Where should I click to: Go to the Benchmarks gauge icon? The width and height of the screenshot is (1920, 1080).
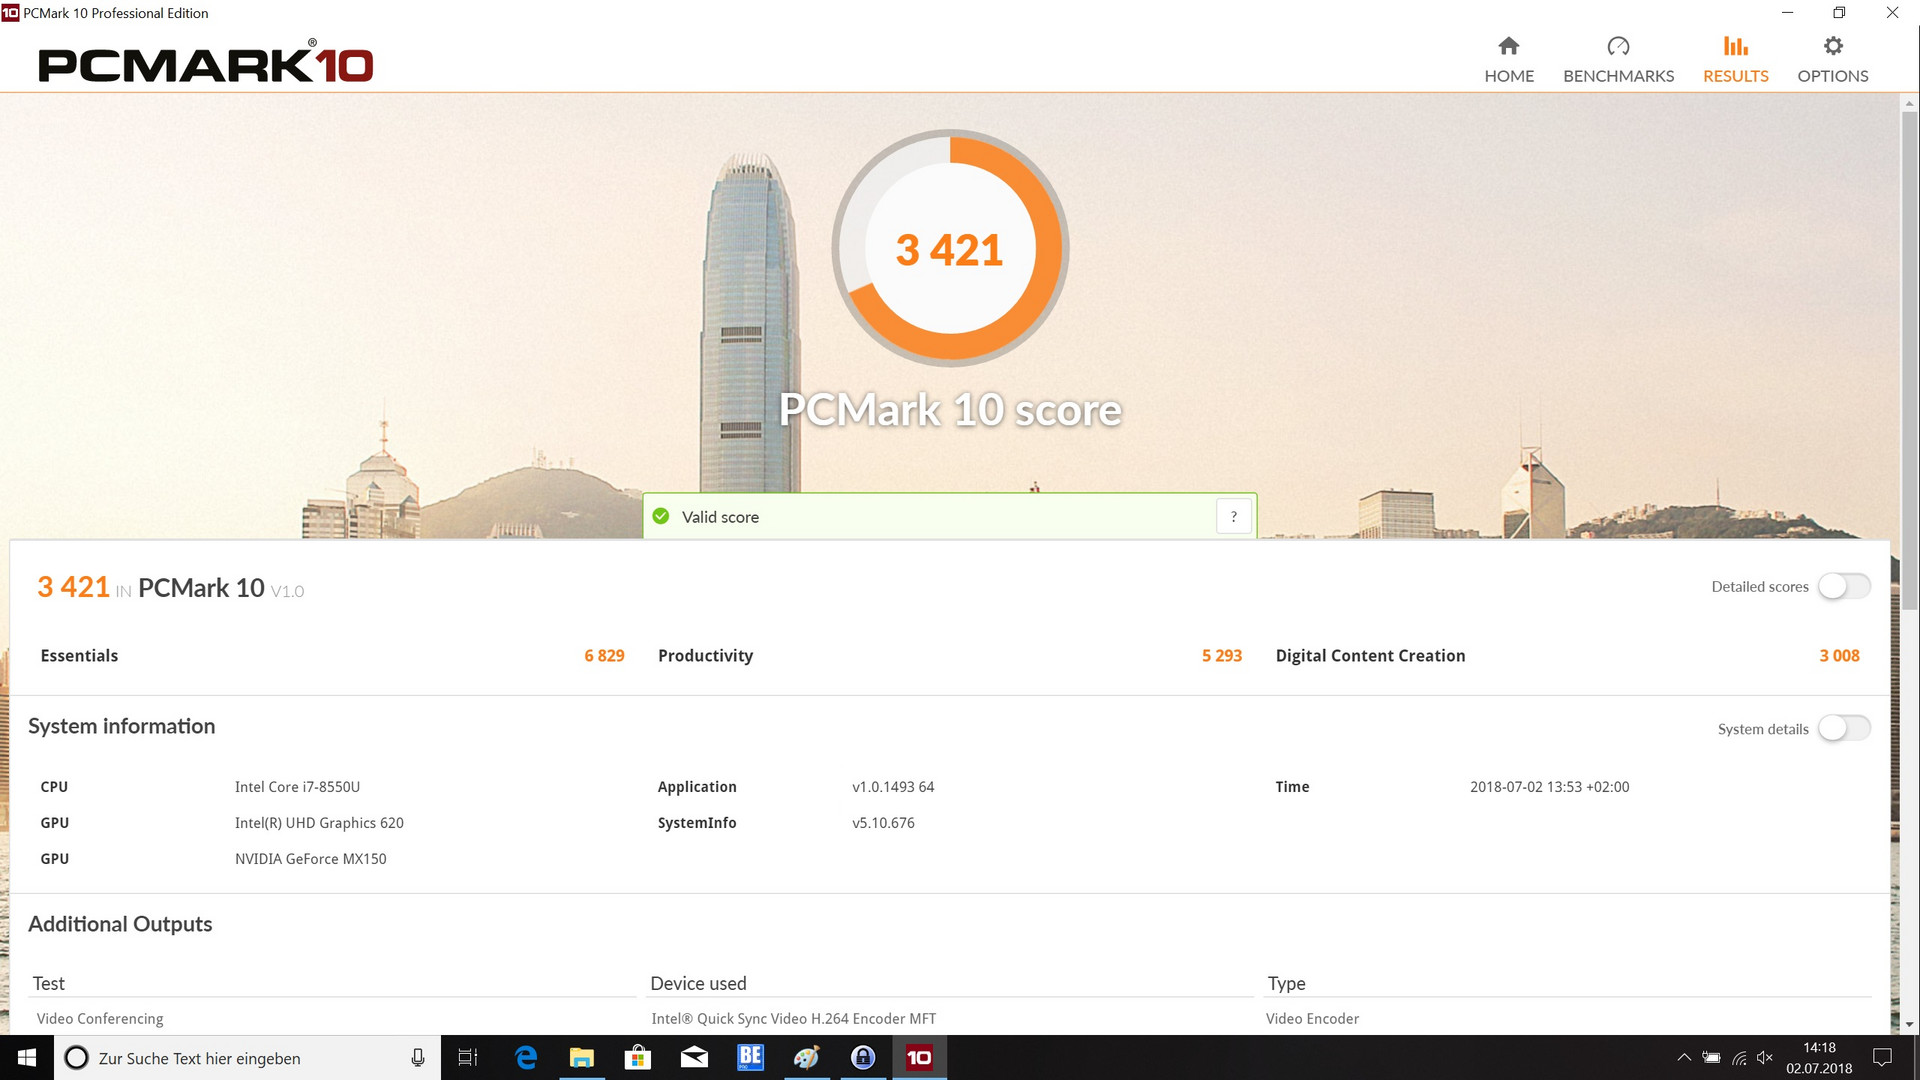(1617, 46)
